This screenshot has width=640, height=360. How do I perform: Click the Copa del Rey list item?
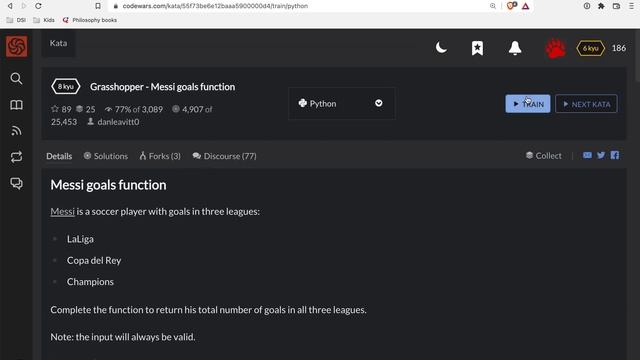pos(94,260)
